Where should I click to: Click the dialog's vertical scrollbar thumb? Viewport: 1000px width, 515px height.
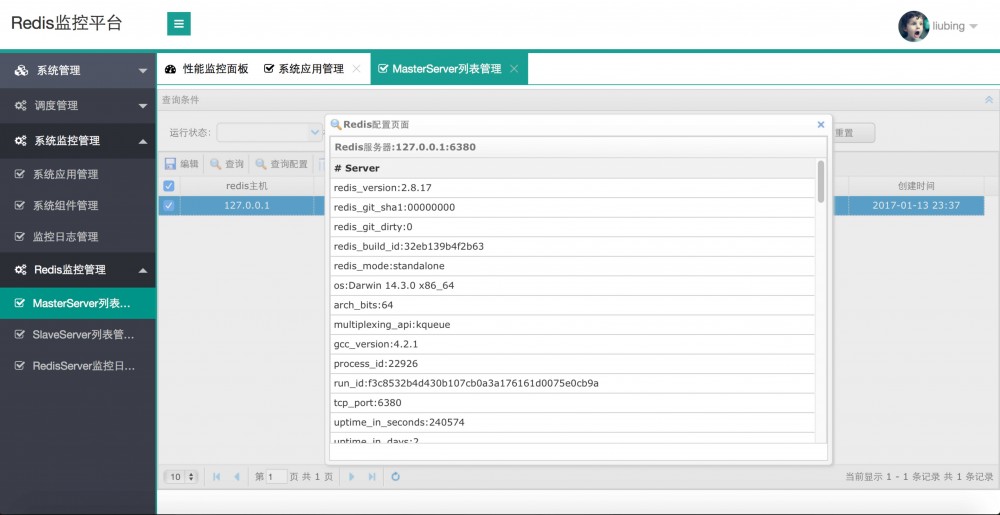tap(821, 181)
